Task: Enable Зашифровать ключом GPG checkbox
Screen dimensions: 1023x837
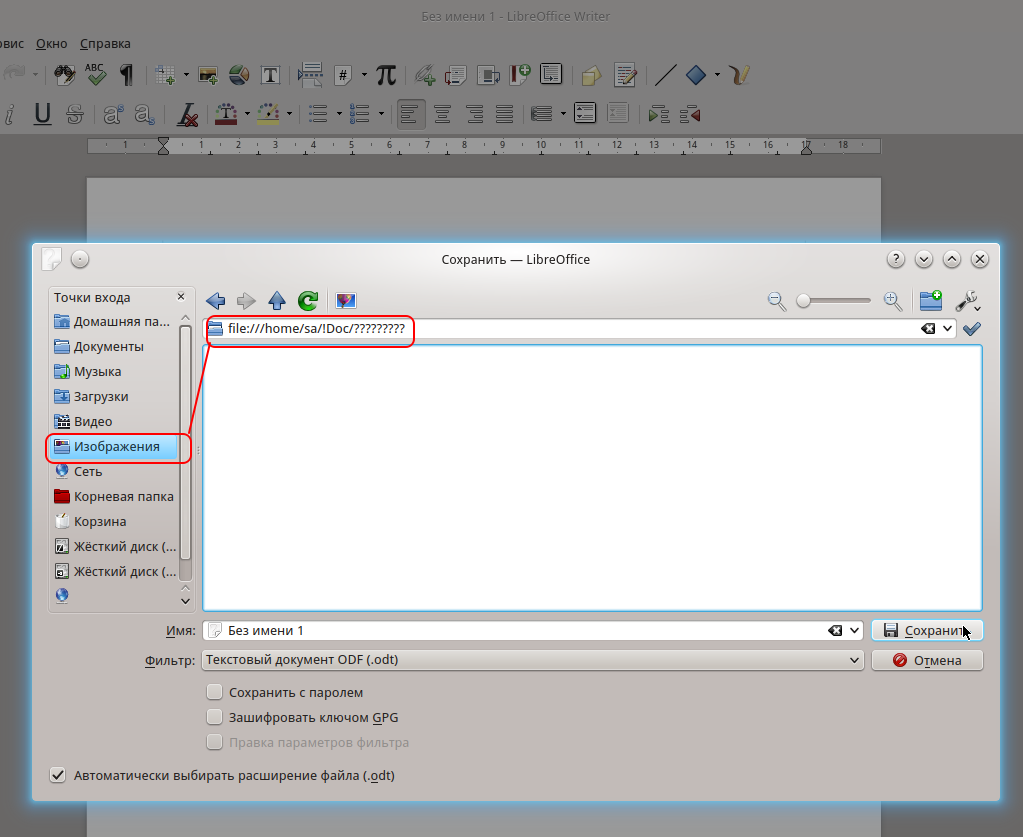Action: coord(214,717)
